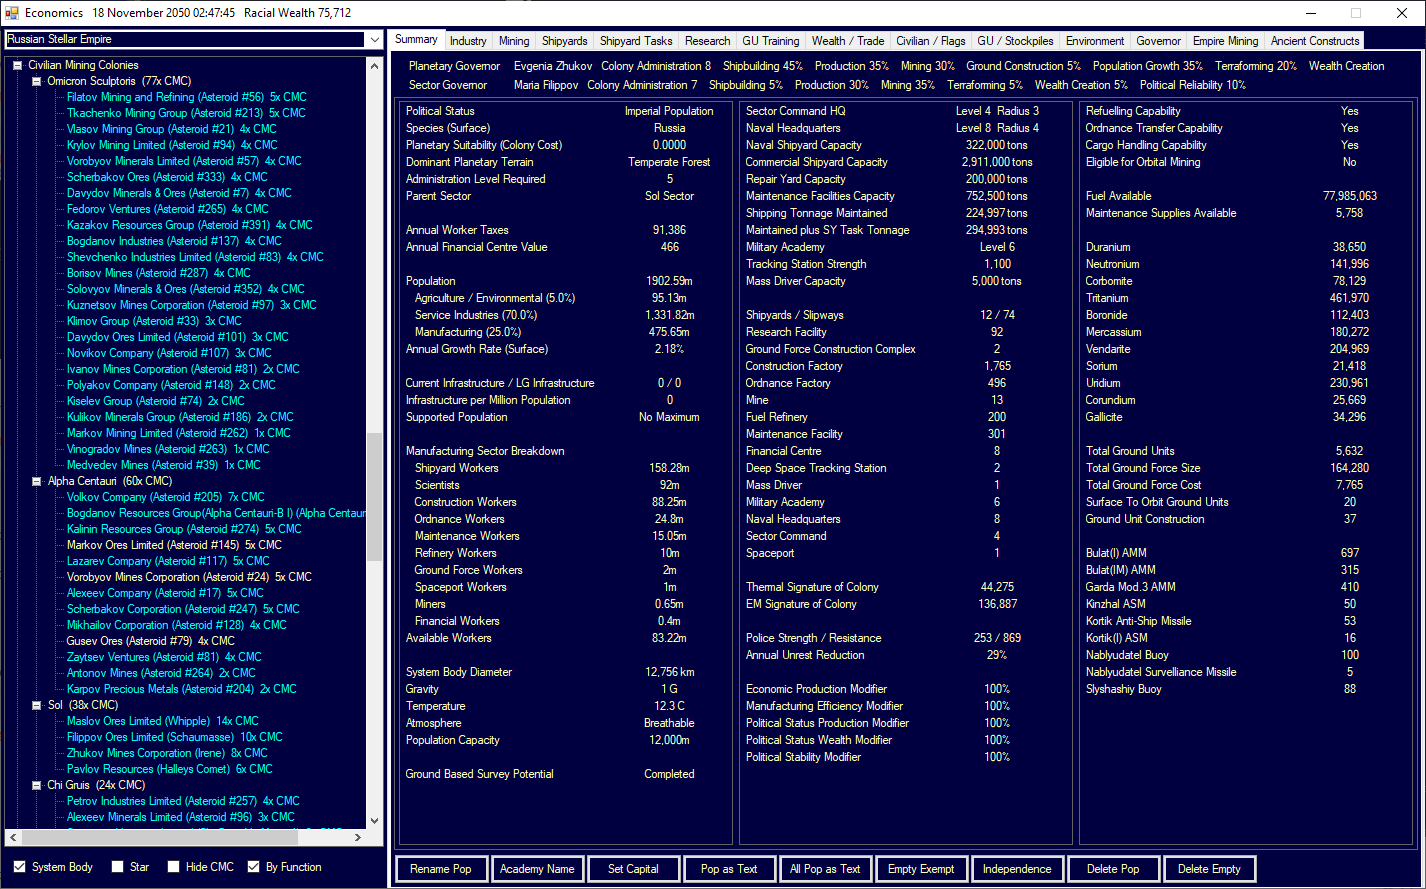
Task: Click the Academy Name button
Action: click(x=537, y=869)
